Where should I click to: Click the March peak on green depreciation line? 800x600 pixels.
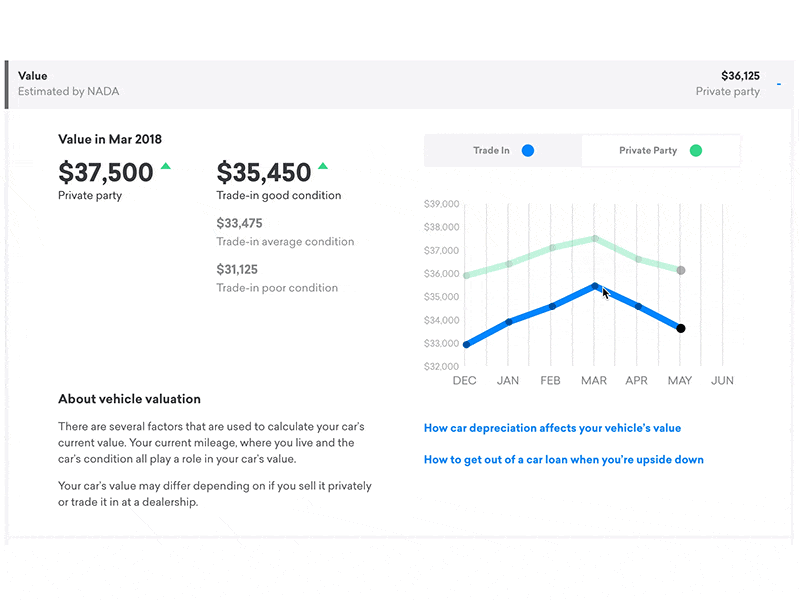[x=594, y=238]
